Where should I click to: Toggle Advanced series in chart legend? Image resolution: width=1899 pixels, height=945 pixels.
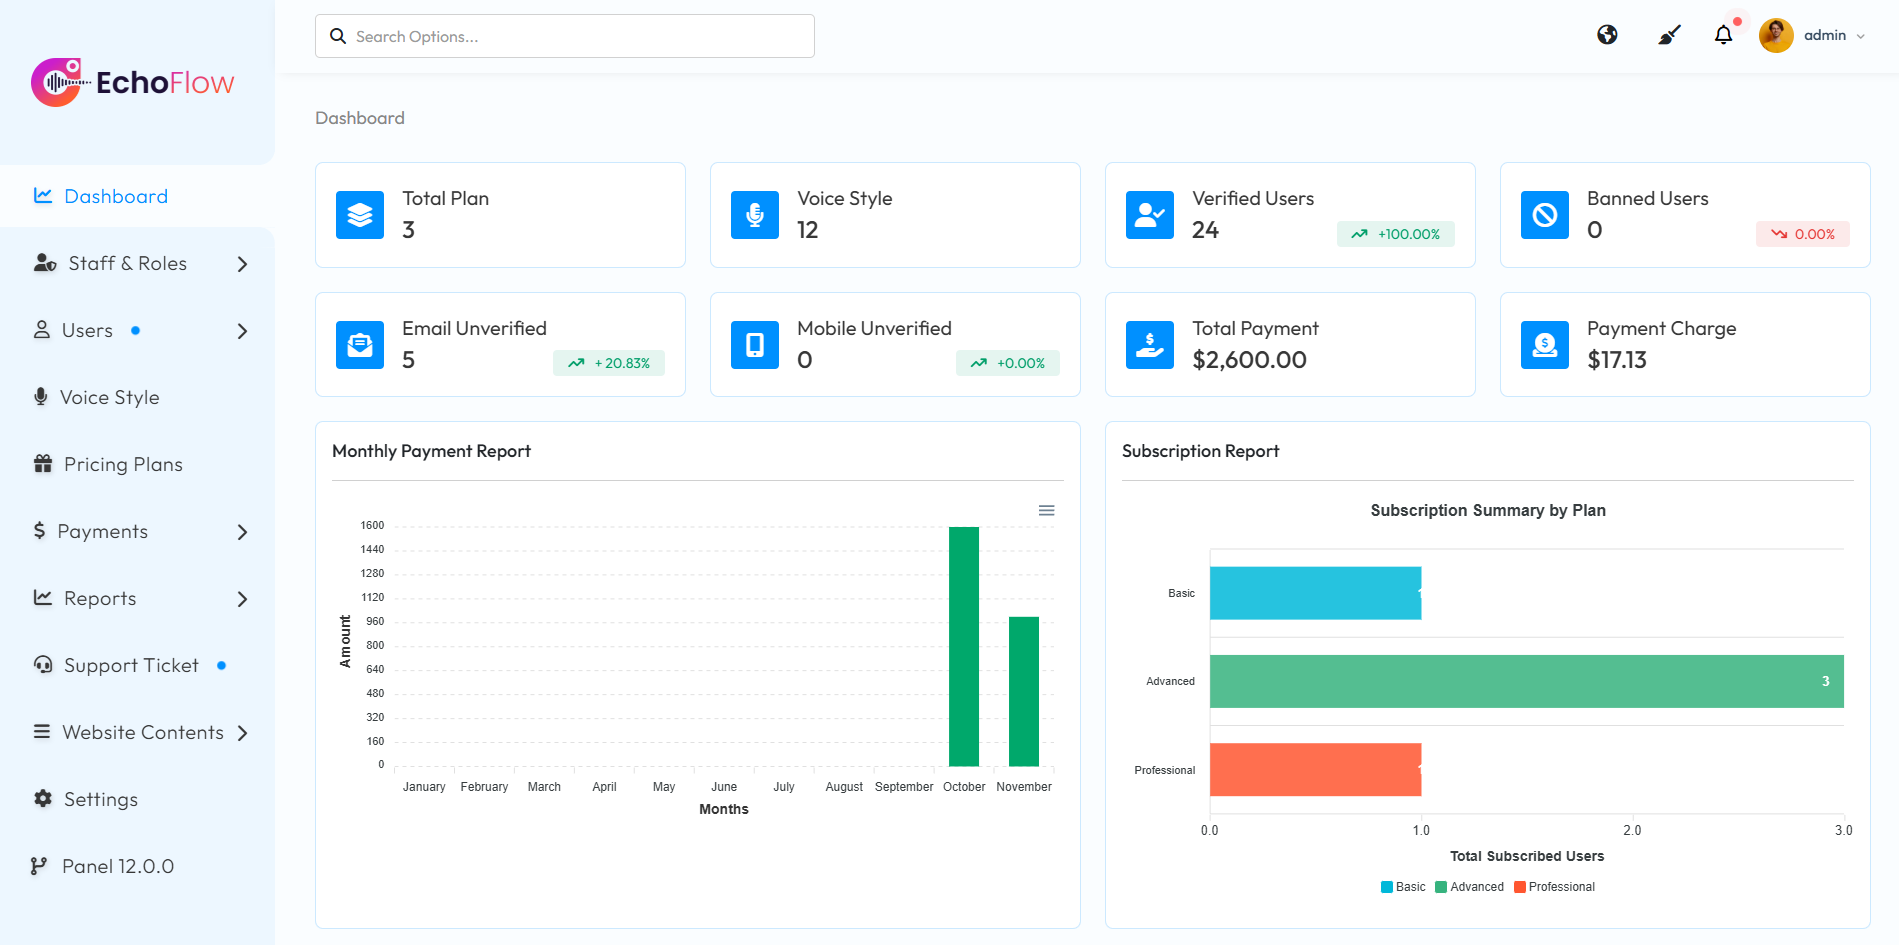coord(1469,887)
